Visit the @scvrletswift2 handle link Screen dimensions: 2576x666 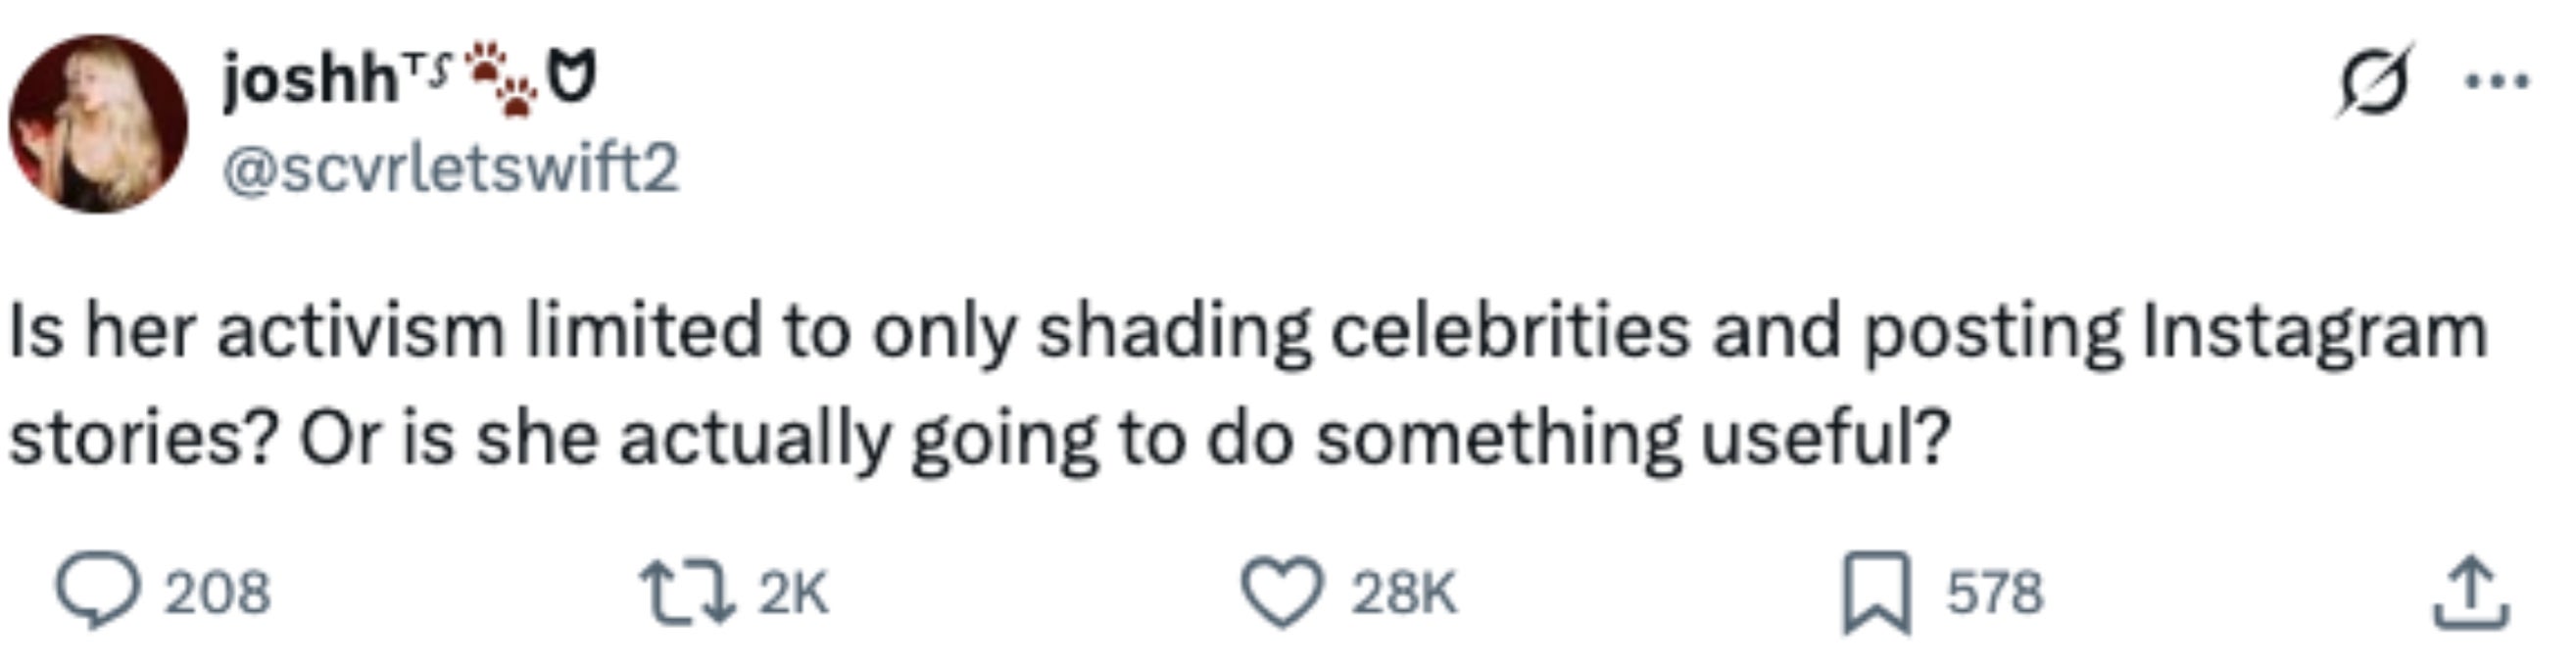(450, 167)
